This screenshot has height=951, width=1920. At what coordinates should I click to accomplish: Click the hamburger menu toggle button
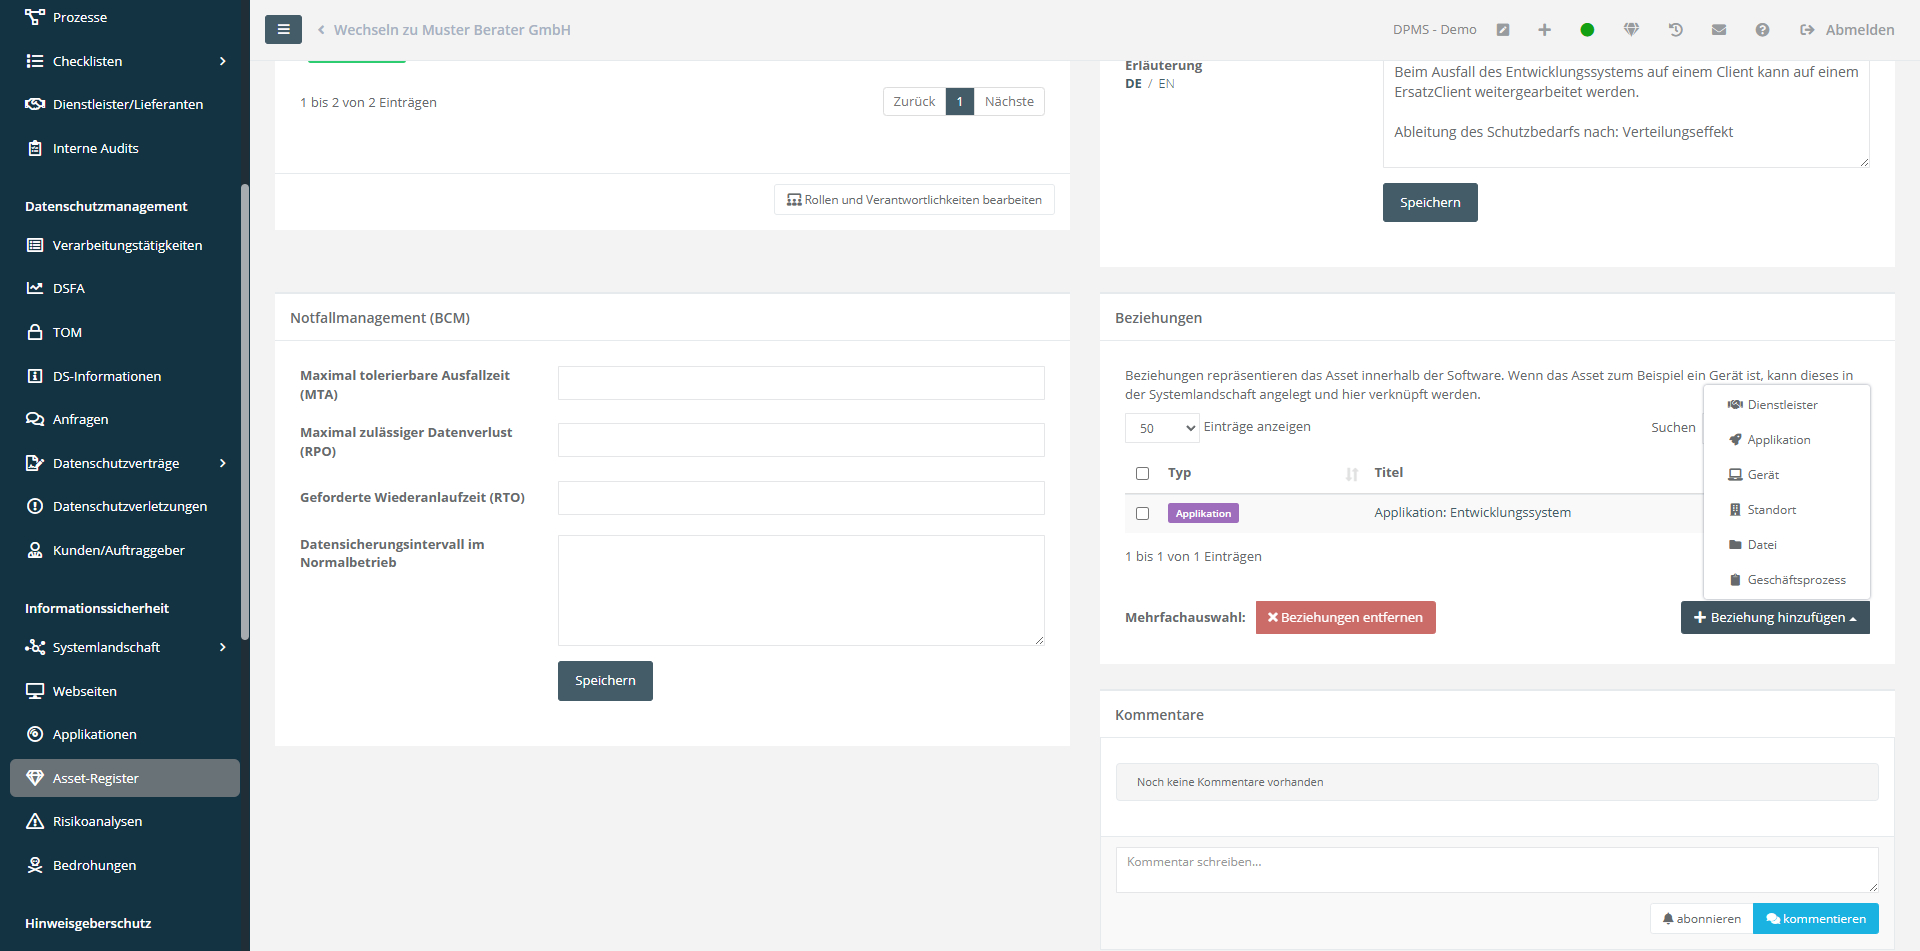[x=283, y=30]
